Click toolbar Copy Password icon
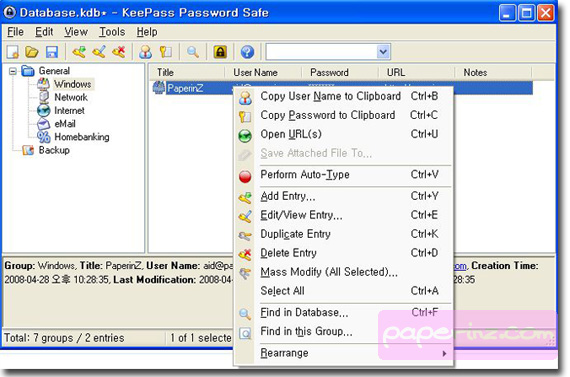570x377 pixels. tap(166, 52)
